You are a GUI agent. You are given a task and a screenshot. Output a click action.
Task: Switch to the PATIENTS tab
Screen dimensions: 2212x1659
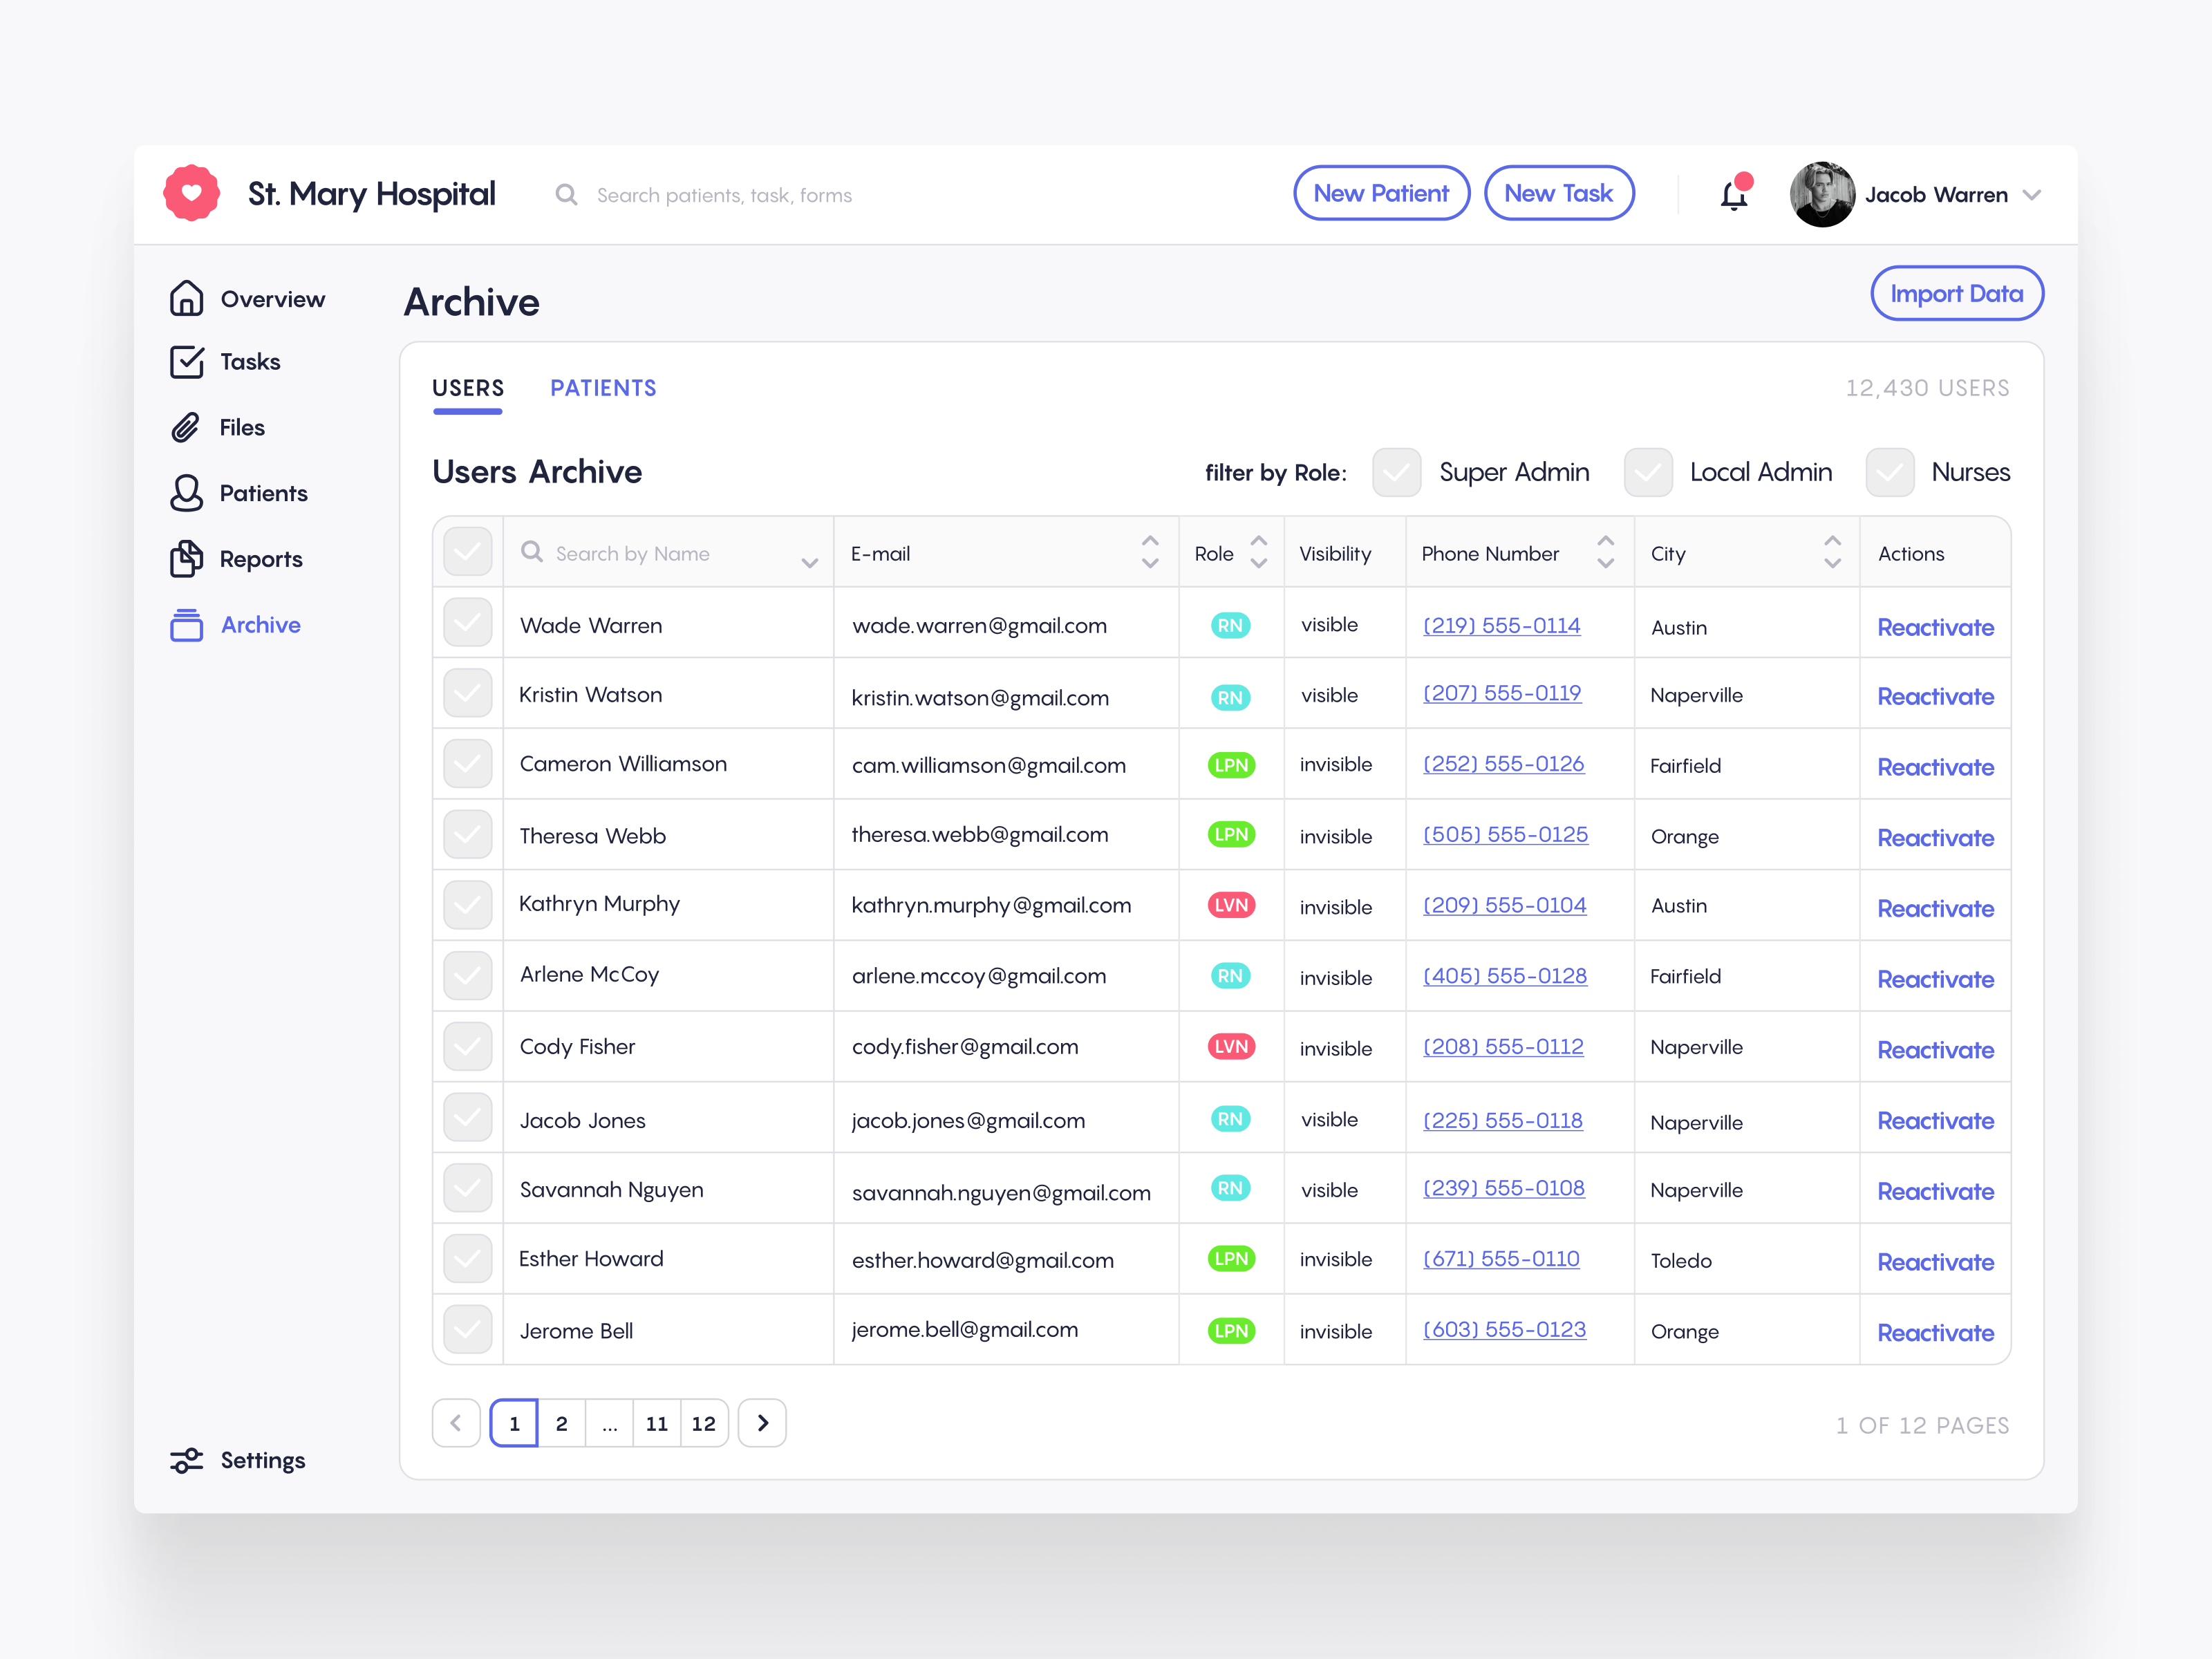[x=603, y=388]
